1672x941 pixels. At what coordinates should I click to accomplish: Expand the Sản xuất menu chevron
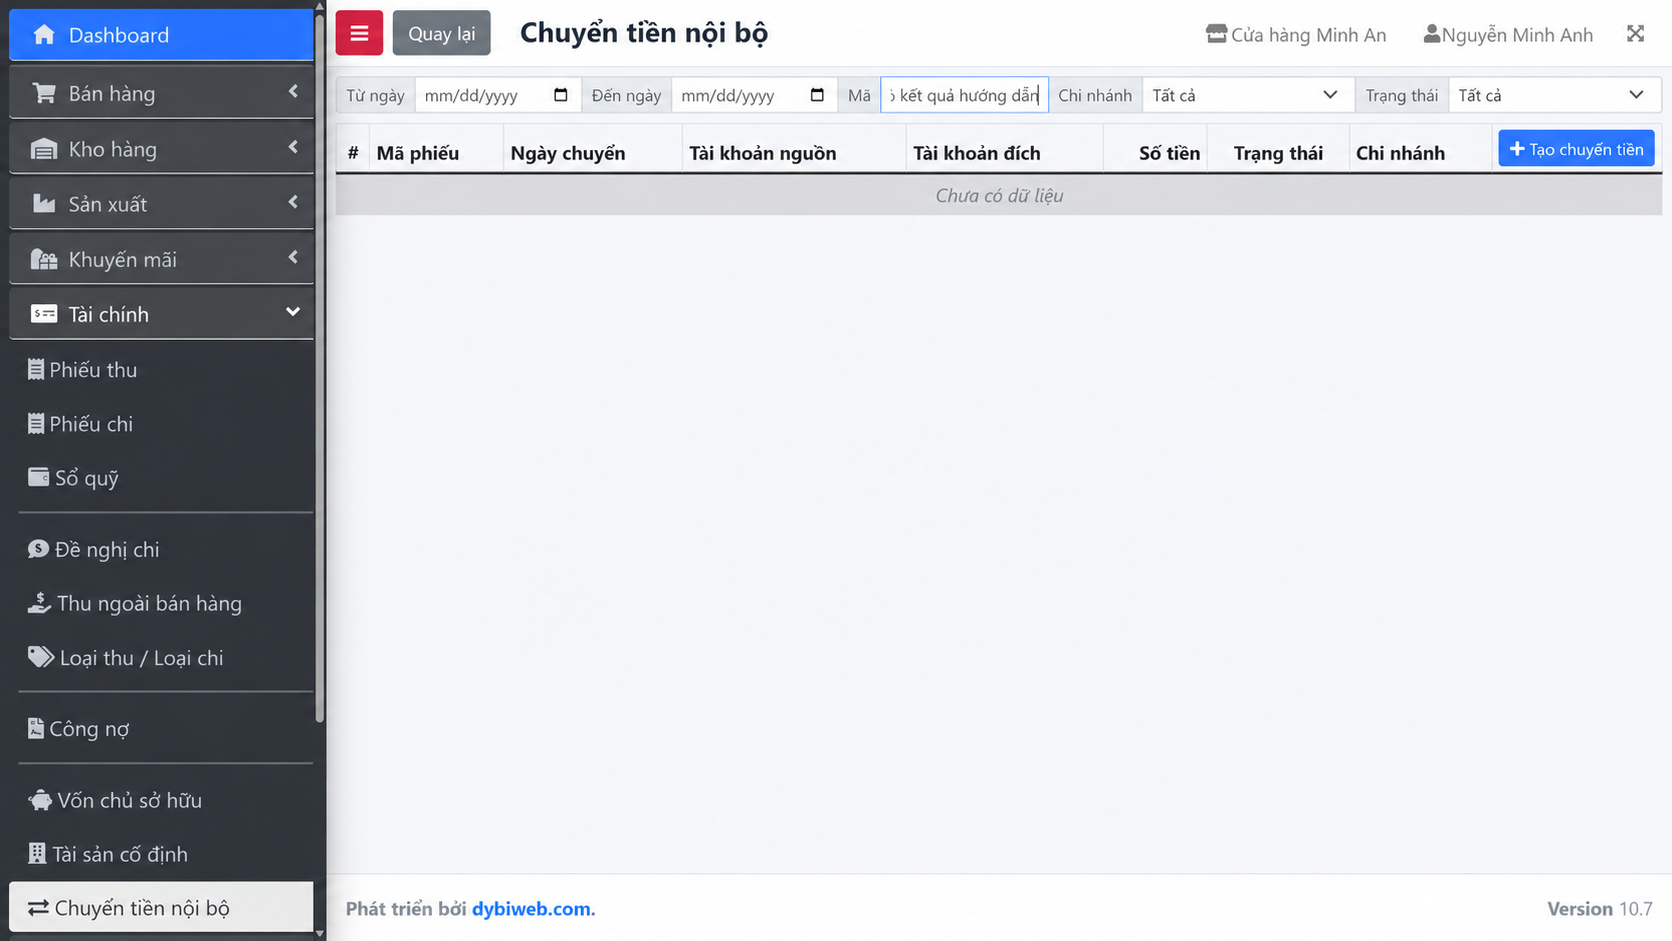coord(293,202)
